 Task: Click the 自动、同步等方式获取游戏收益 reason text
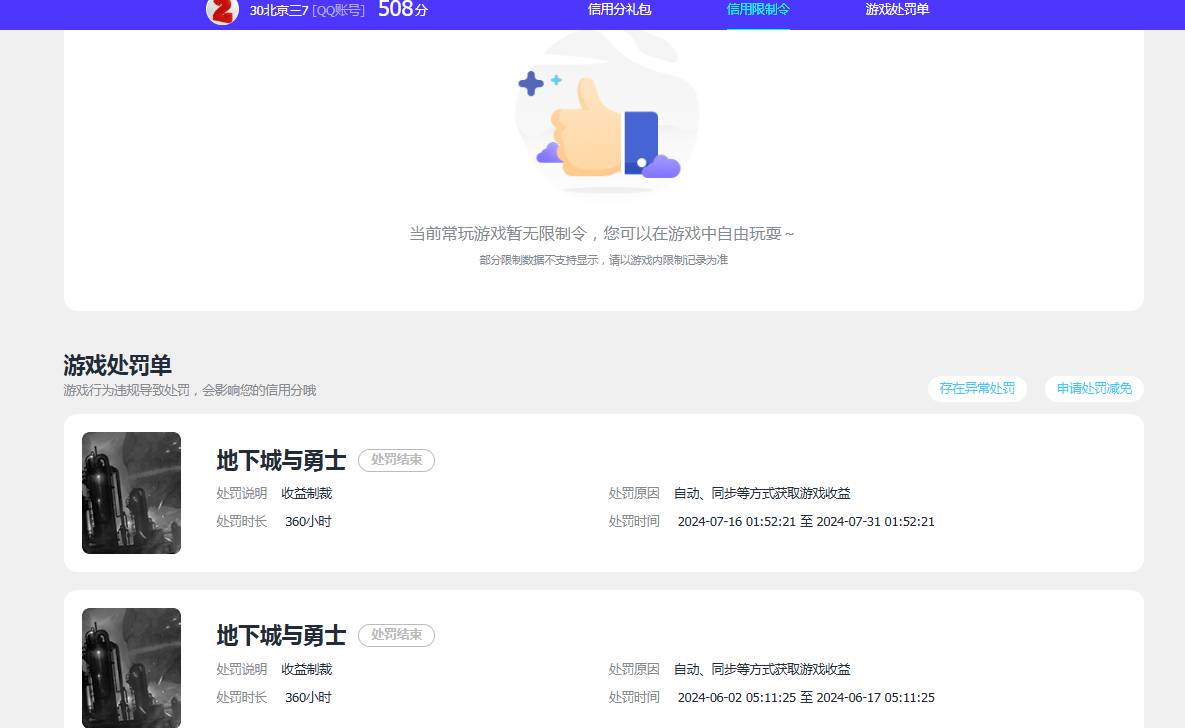(763, 493)
